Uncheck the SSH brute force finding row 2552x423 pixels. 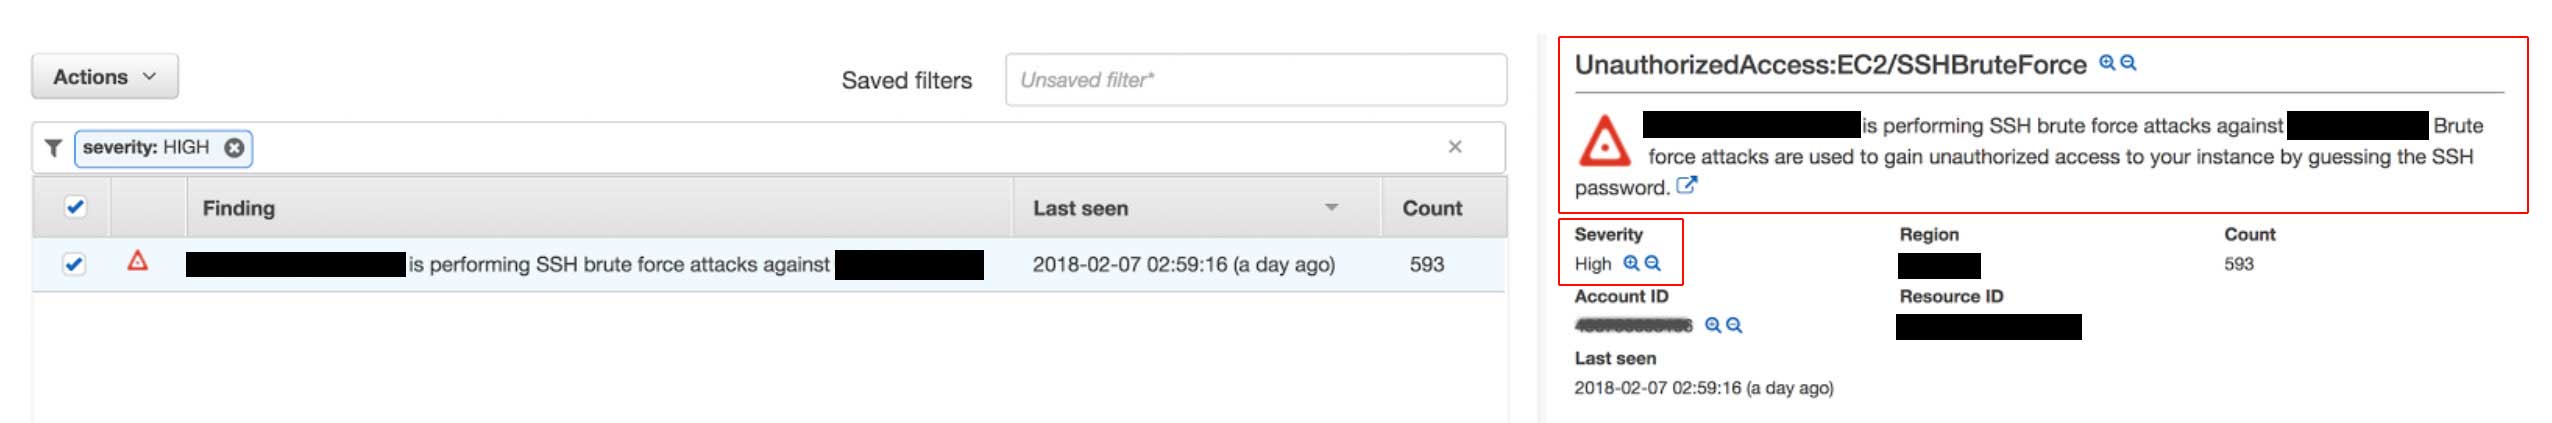click(x=73, y=264)
